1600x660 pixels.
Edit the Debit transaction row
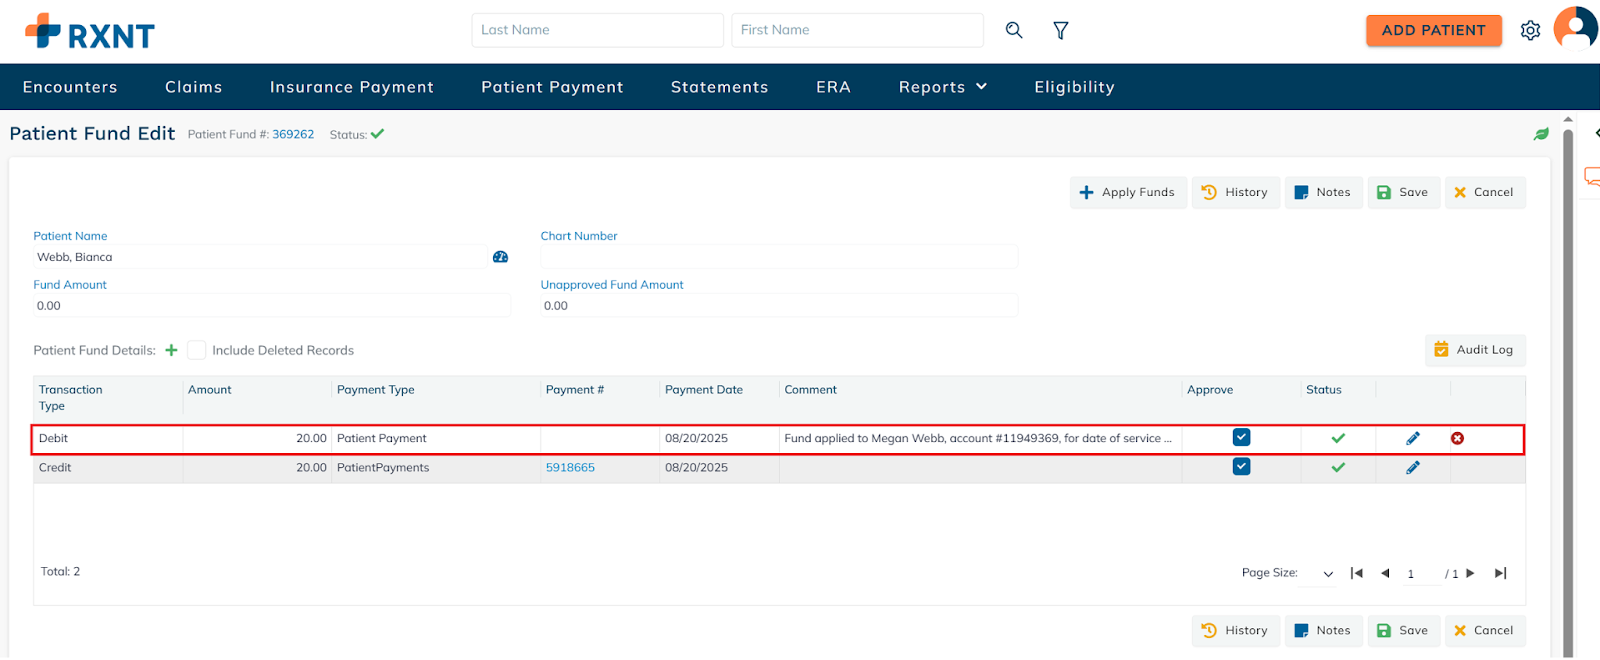1413,438
